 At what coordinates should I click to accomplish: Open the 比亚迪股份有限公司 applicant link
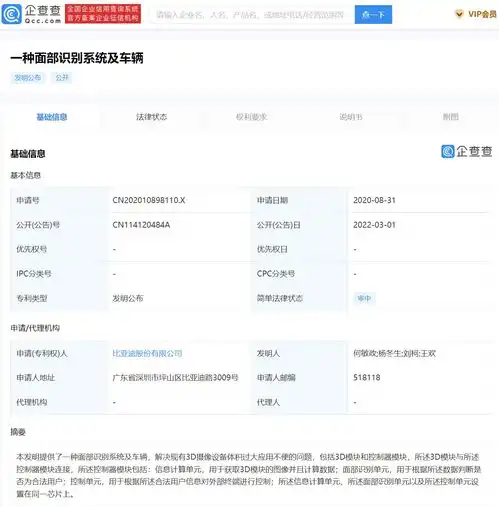[147, 353]
